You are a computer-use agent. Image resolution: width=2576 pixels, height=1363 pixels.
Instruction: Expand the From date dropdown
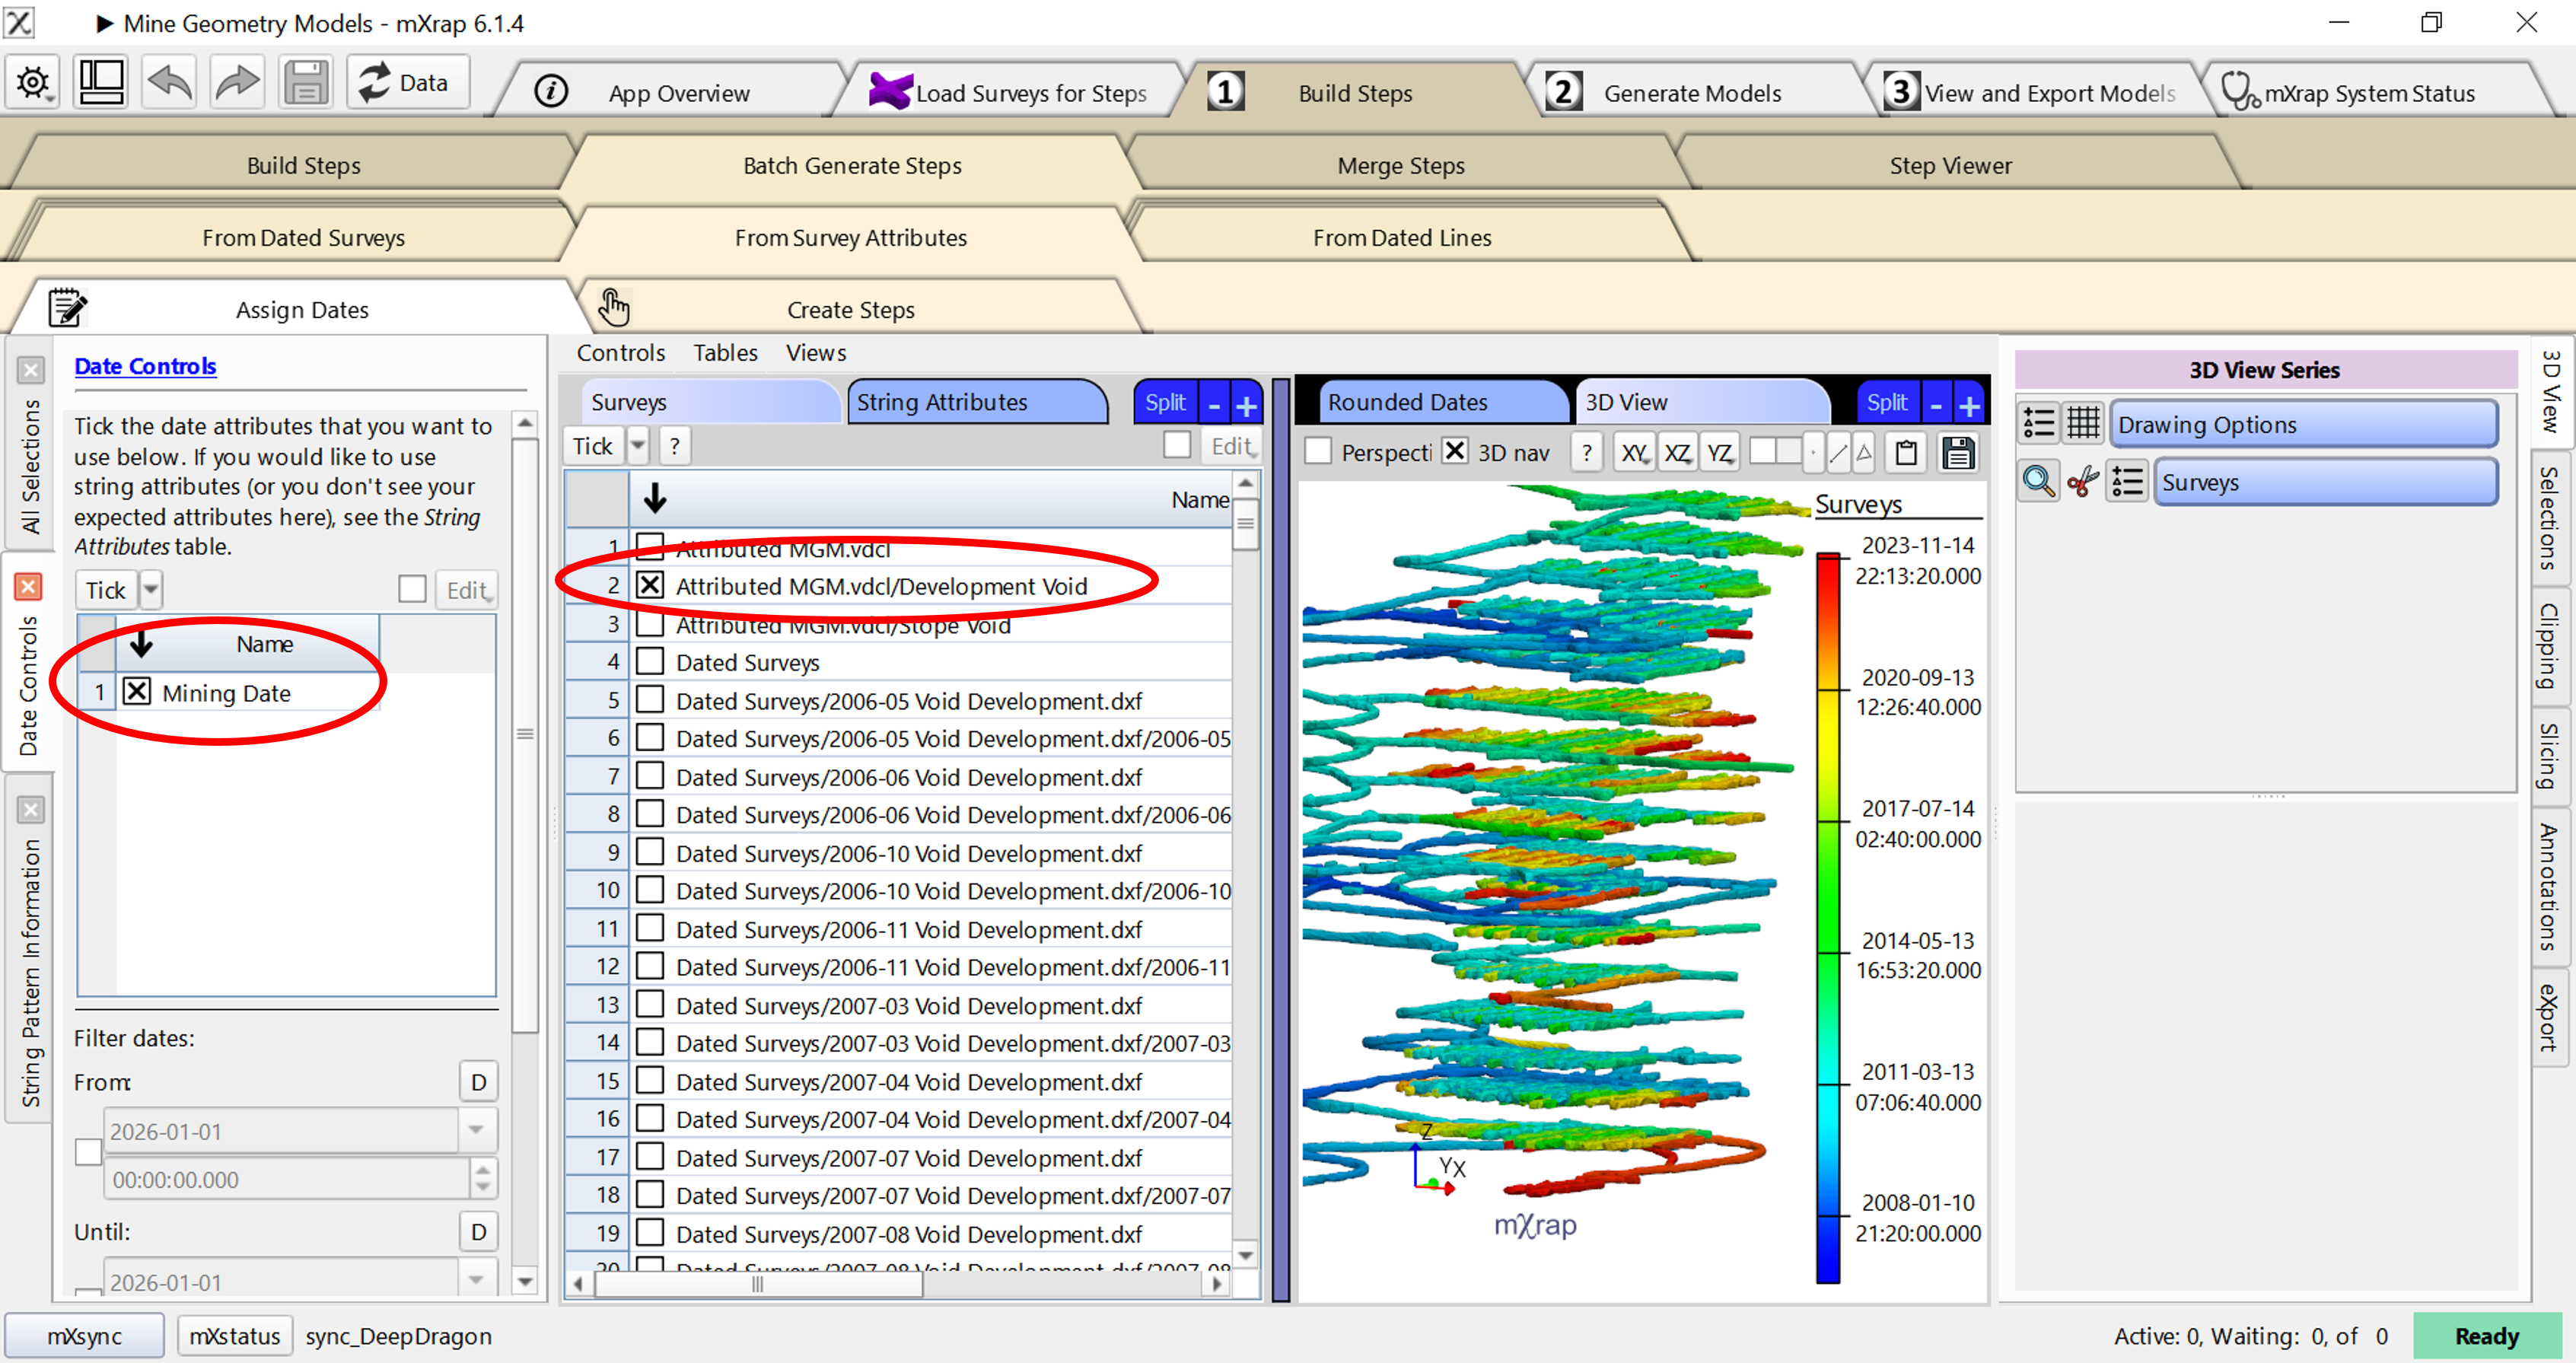[476, 1131]
